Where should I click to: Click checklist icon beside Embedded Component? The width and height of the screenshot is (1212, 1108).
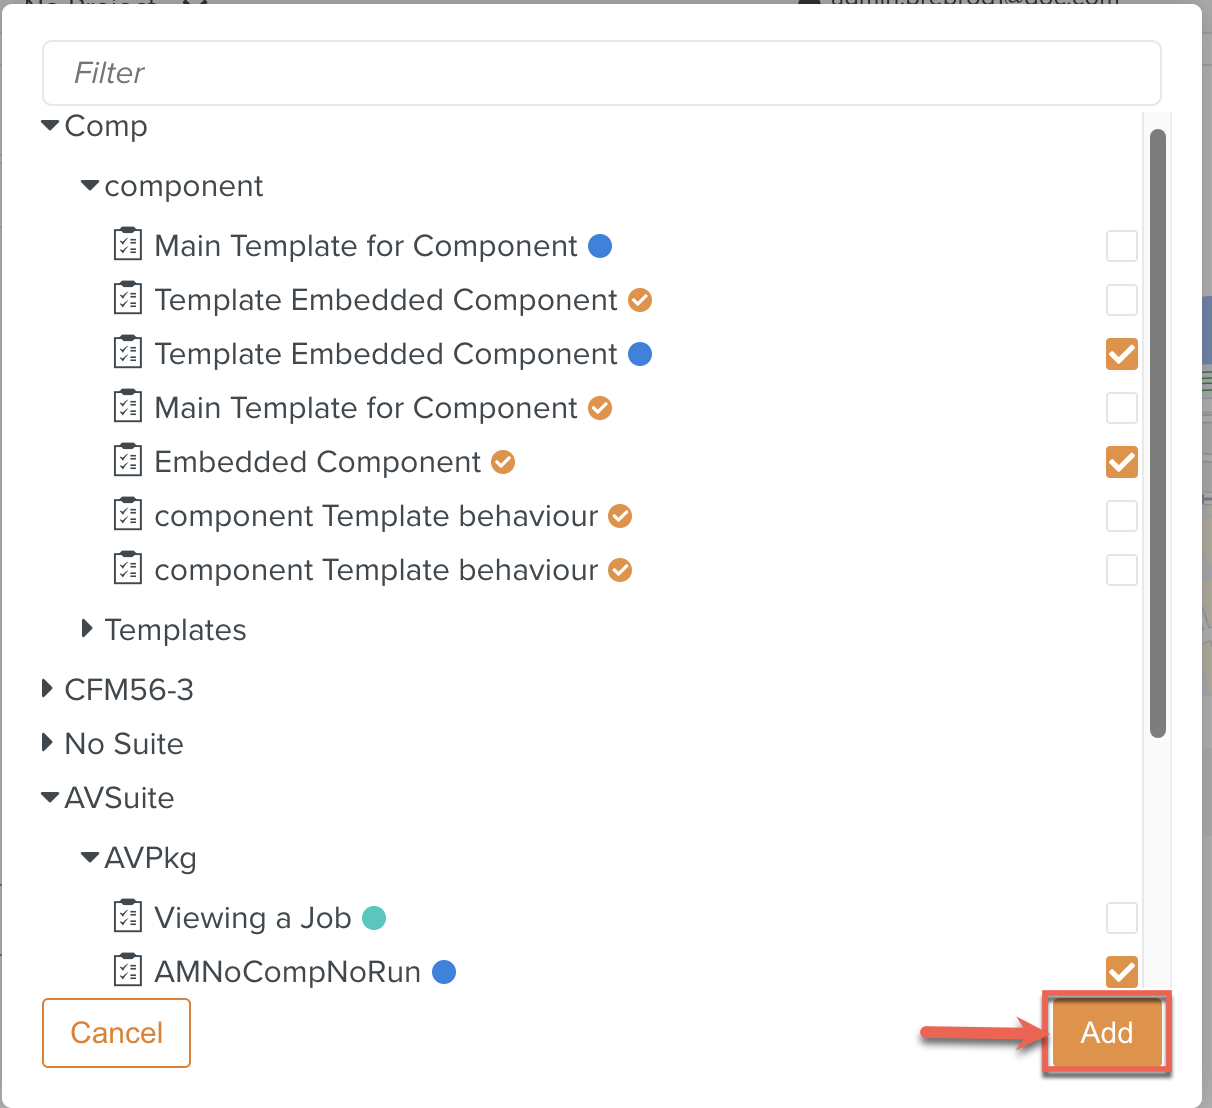(127, 461)
